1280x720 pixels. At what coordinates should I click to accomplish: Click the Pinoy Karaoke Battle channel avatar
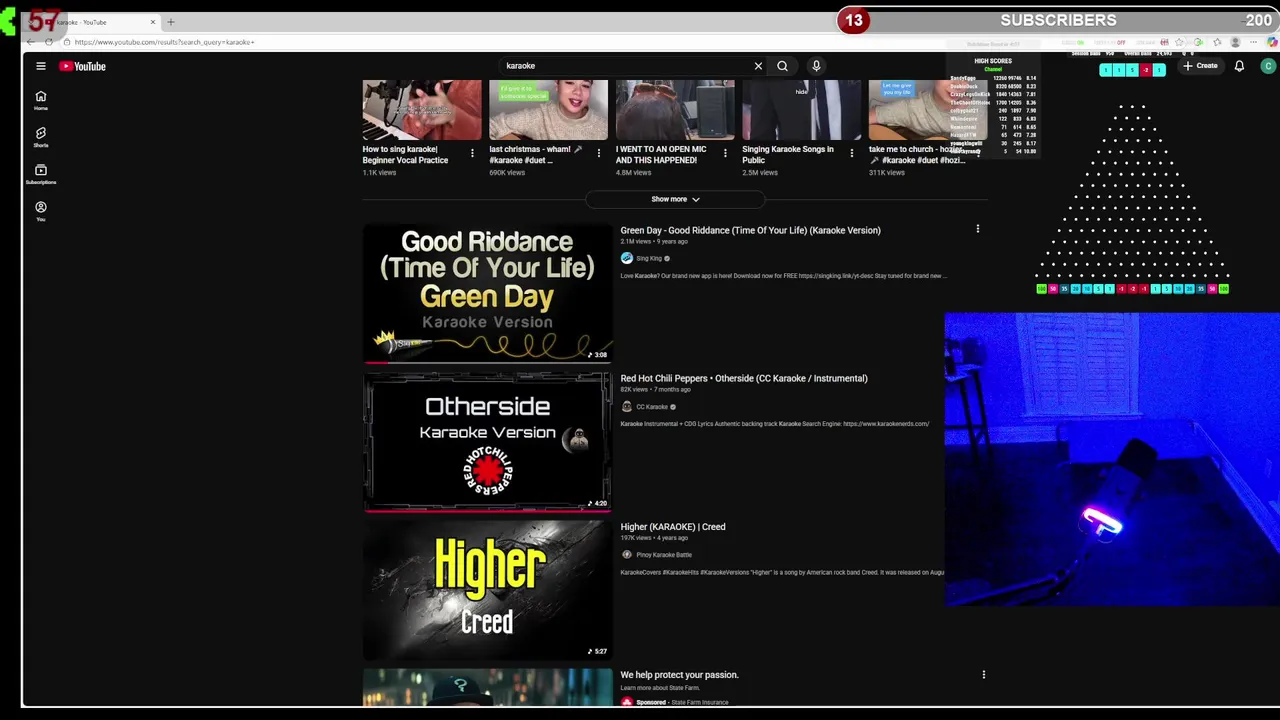click(x=627, y=555)
